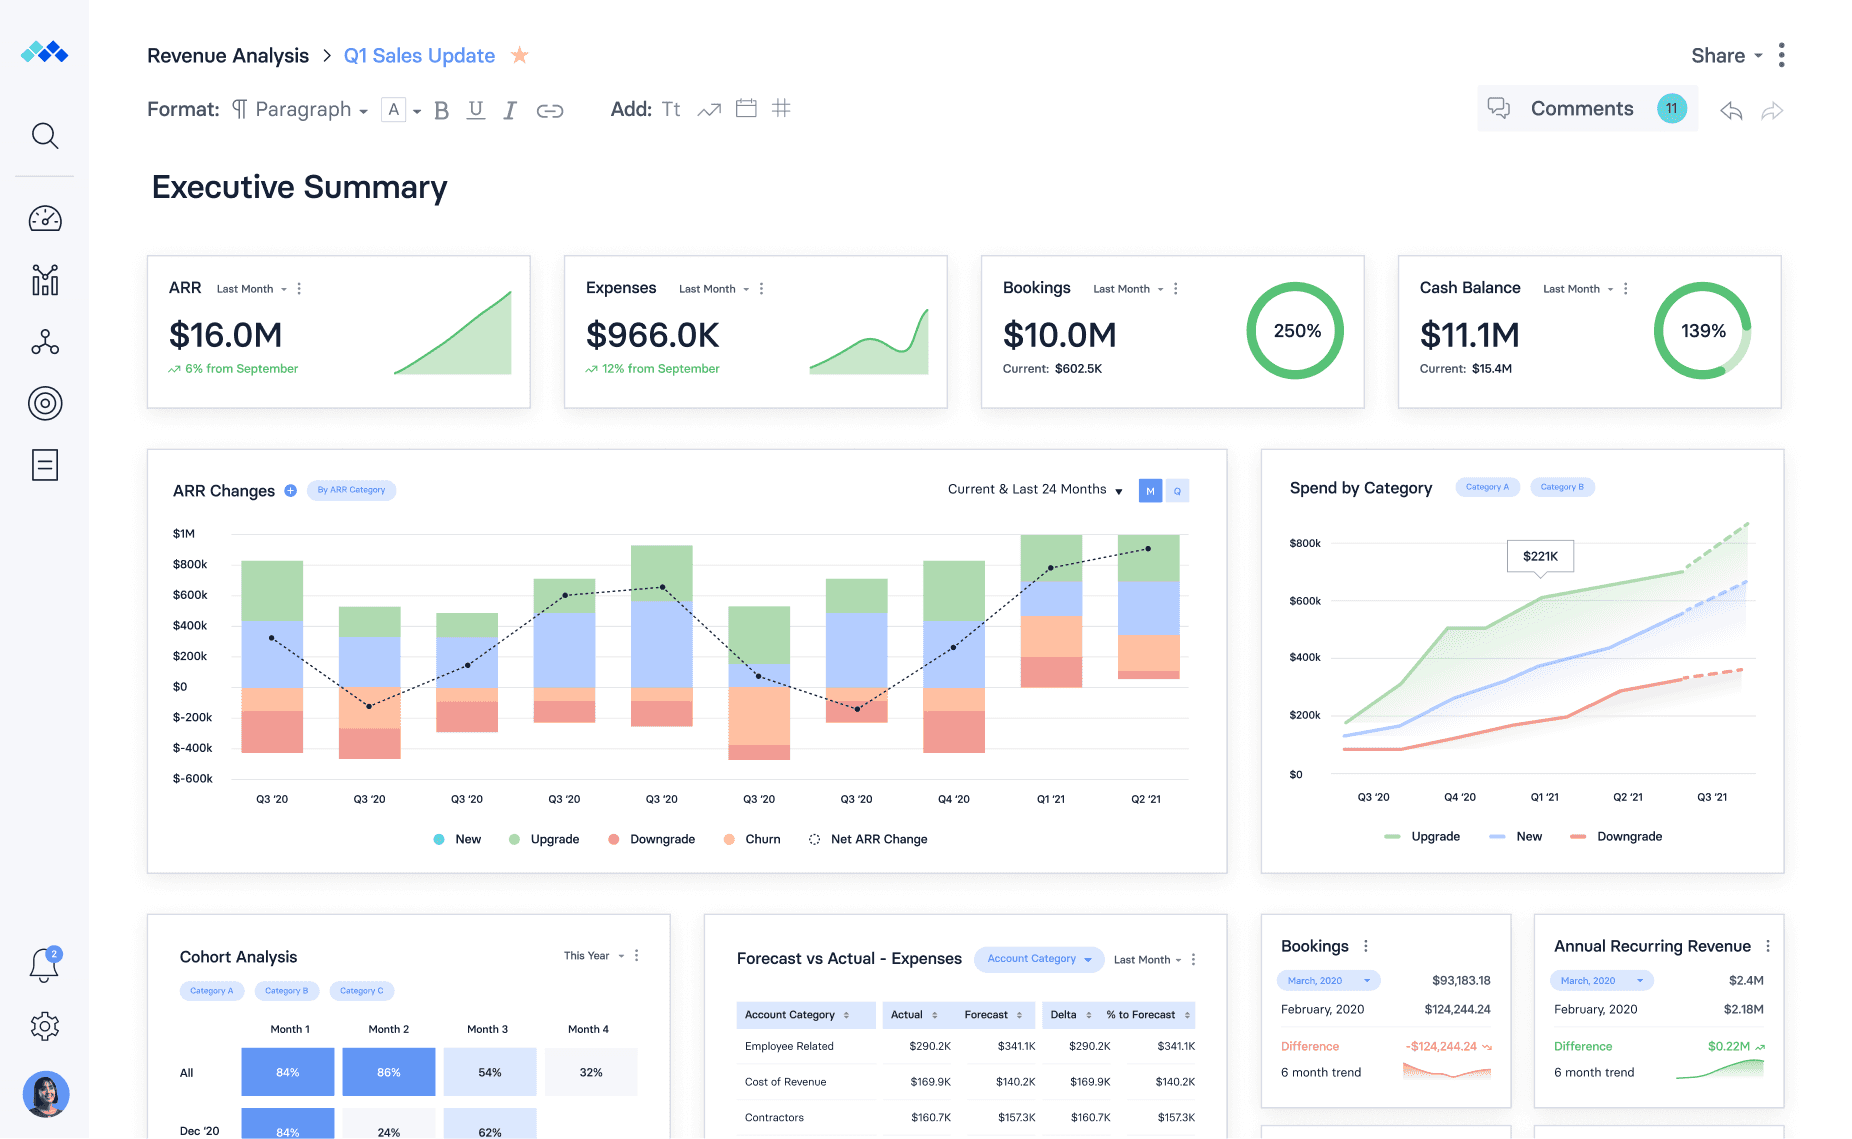Toggle the star favorite for Q1 Sales Update
Screen dimensions: 1852x1139
point(519,56)
